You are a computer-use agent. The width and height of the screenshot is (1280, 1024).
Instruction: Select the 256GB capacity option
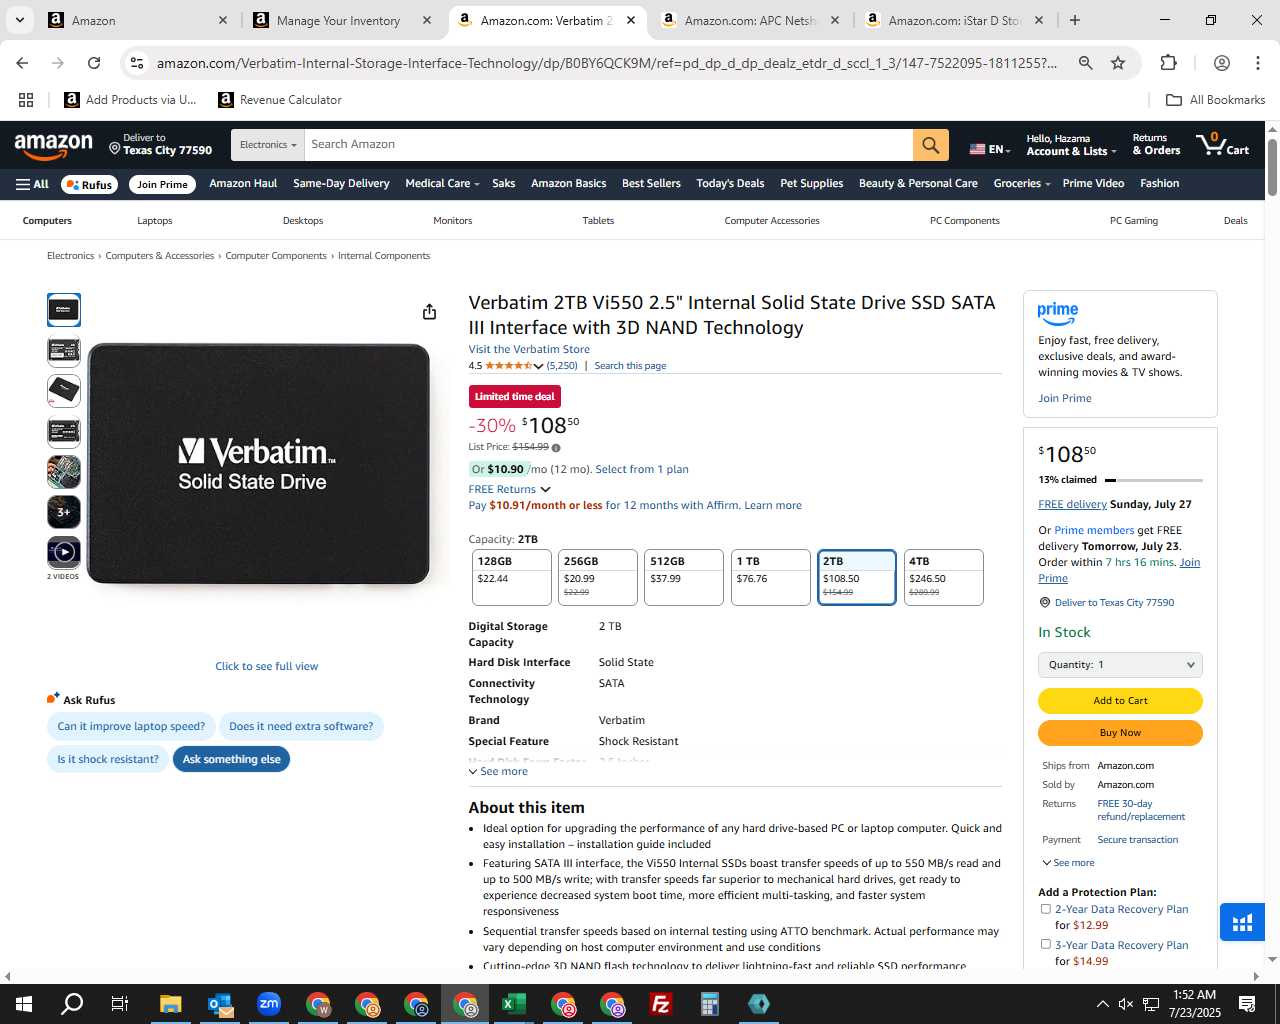598,577
